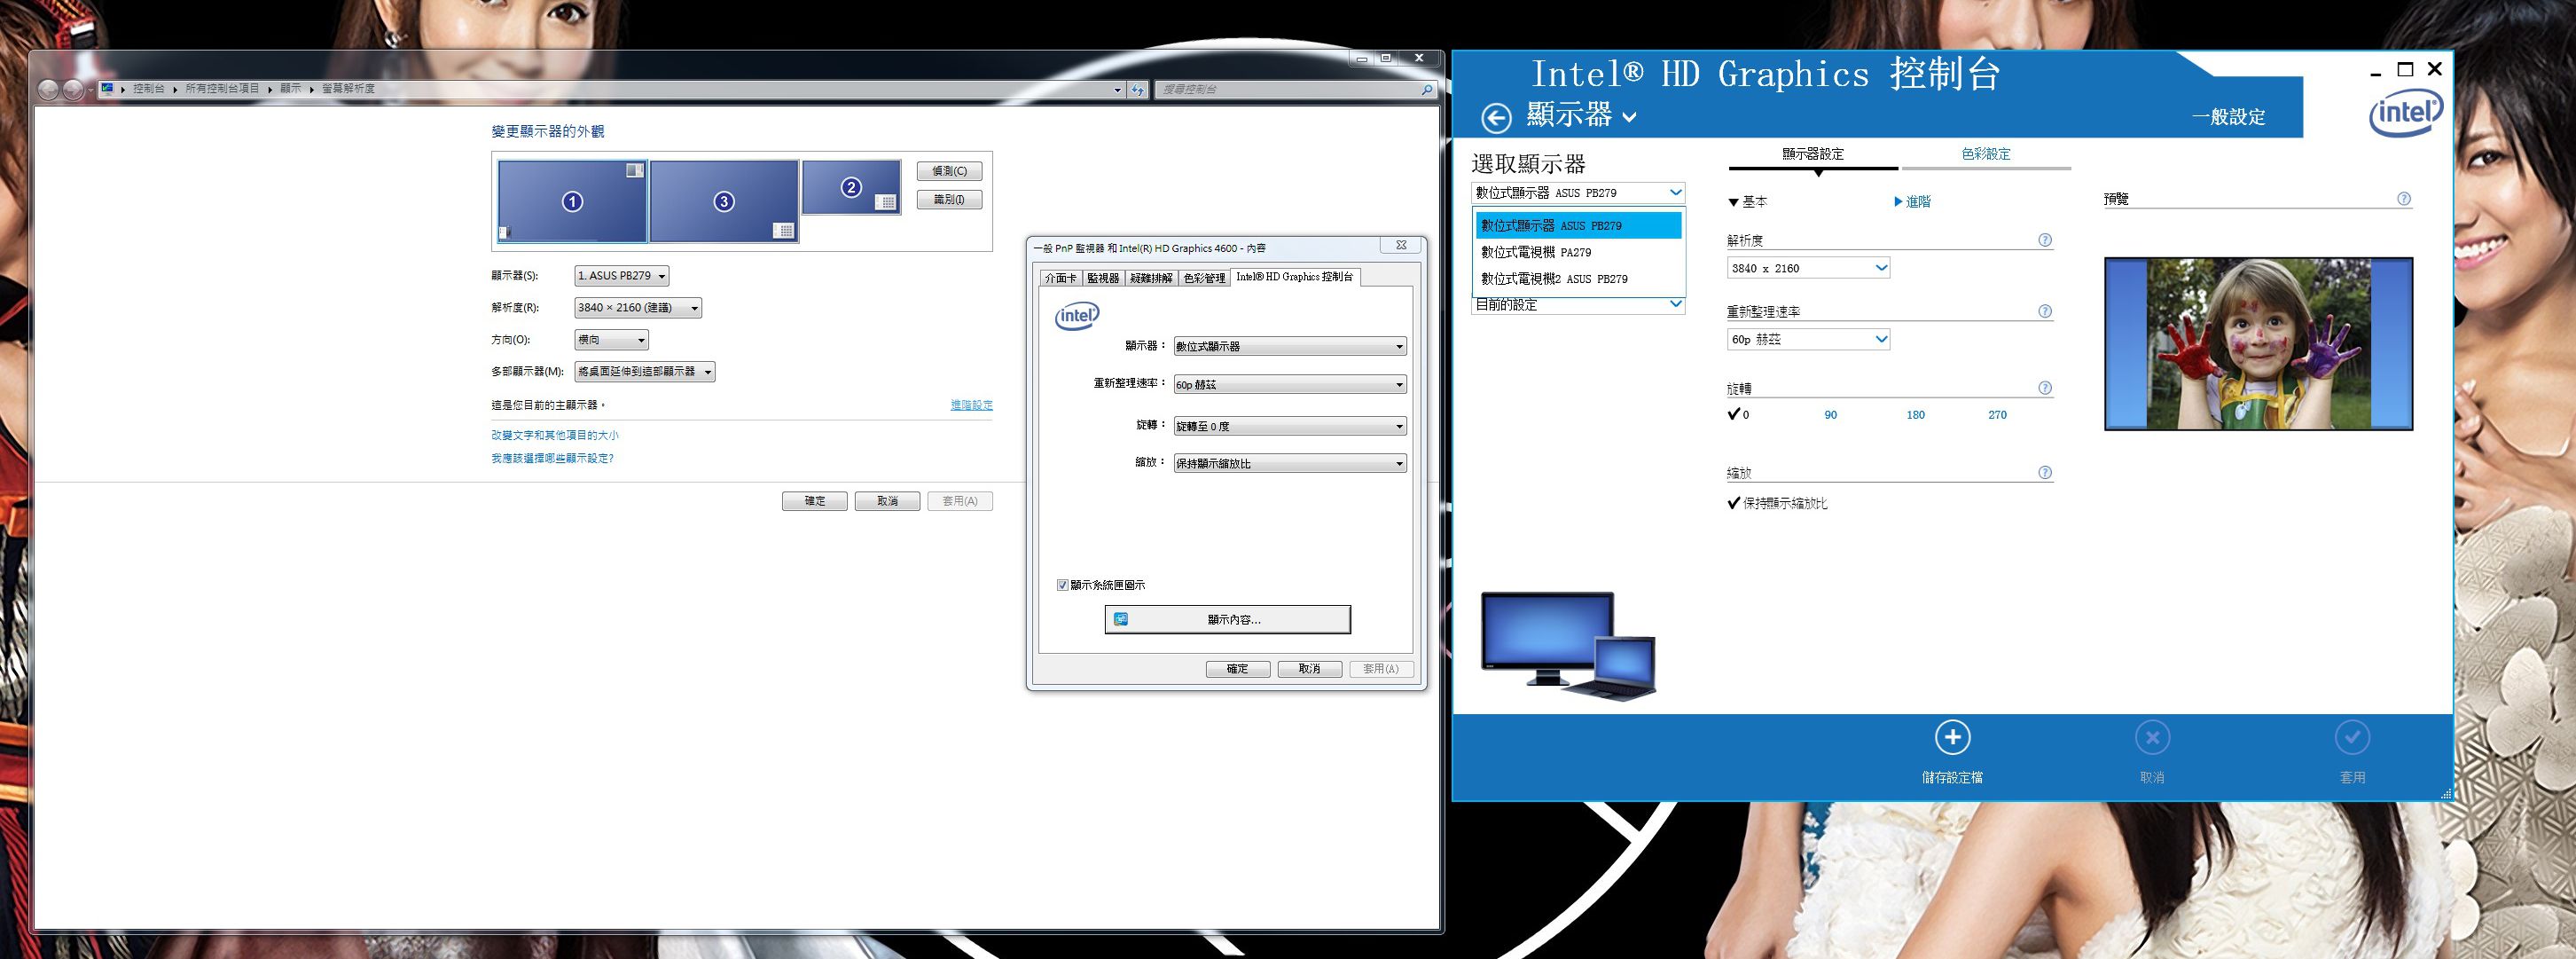Collapse the 基本 section triangle

(1734, 202)
